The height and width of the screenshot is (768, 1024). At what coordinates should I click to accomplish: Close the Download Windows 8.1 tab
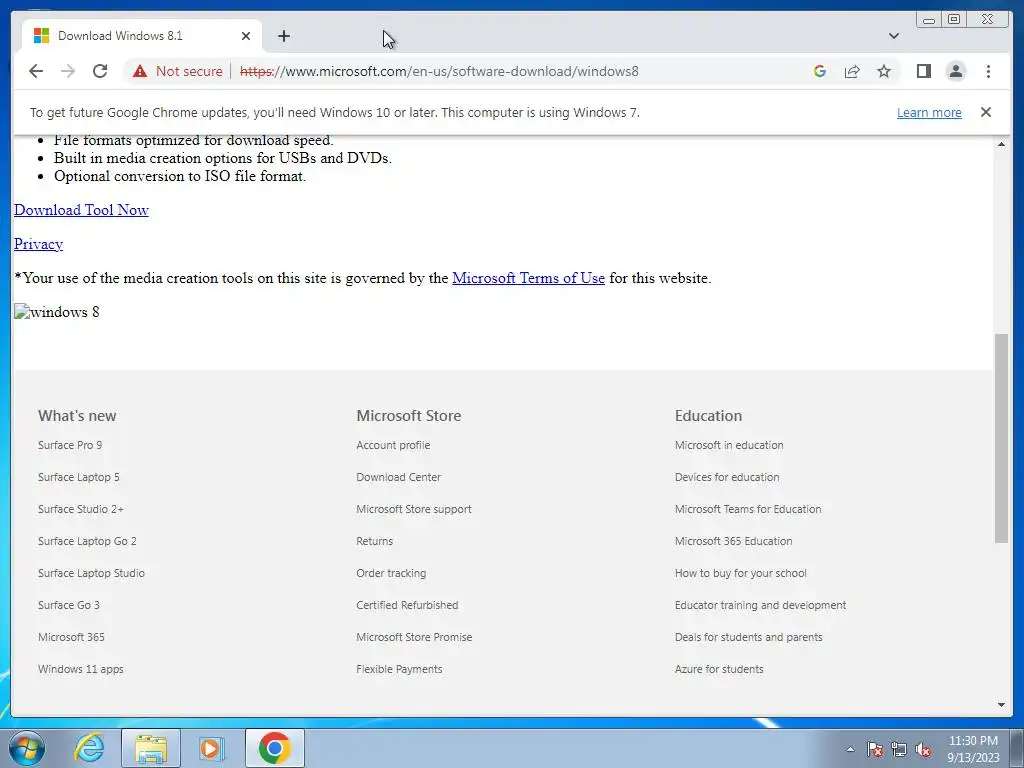click(246, 36)
